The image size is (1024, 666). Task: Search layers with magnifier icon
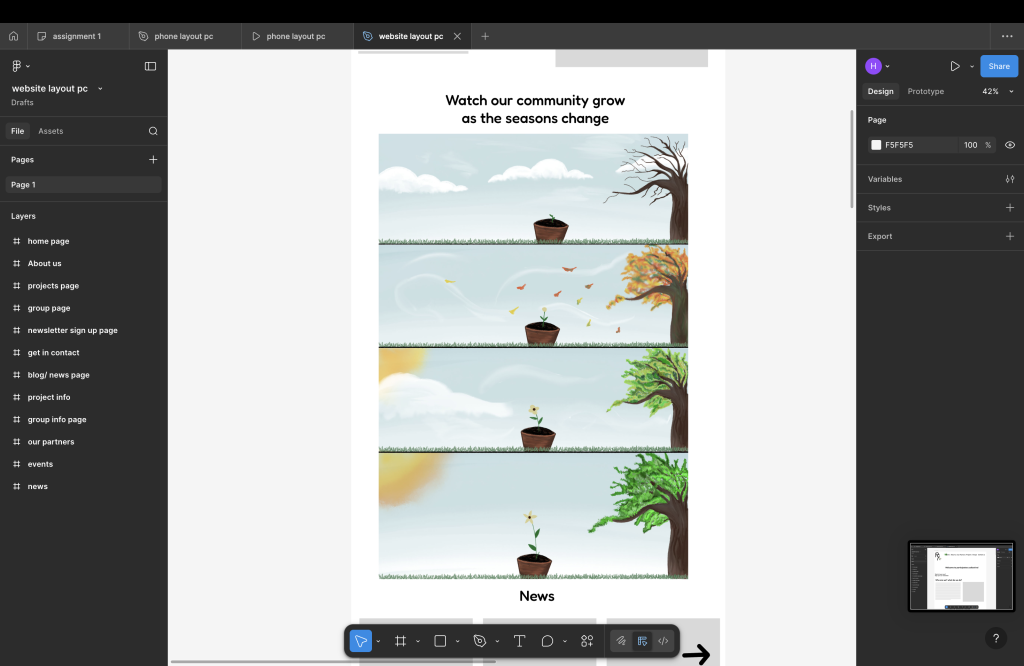[153, 131]
